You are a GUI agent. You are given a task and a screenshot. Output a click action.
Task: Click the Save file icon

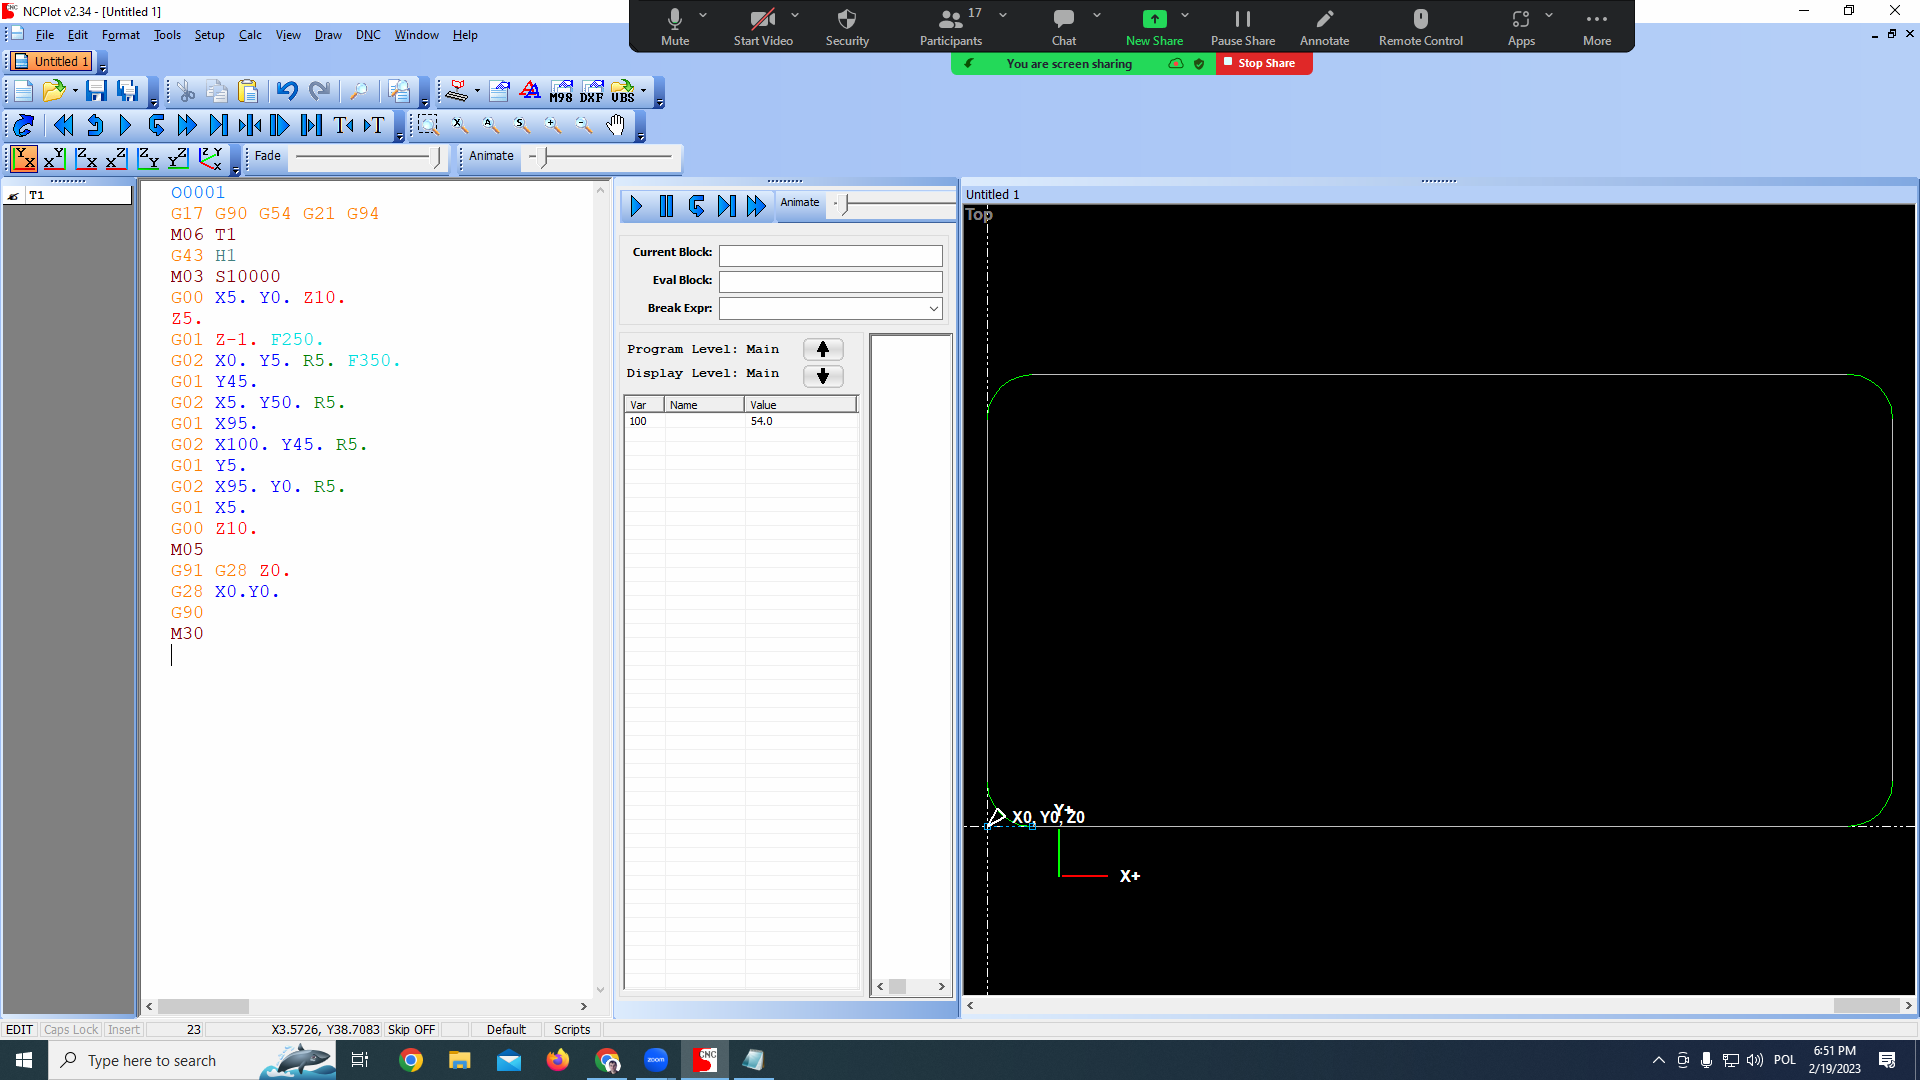click(x=96, y=92)
